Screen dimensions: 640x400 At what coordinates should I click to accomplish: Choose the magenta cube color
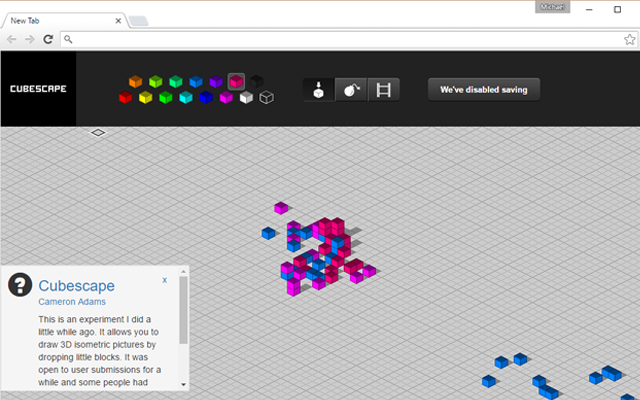click(226, 98)
